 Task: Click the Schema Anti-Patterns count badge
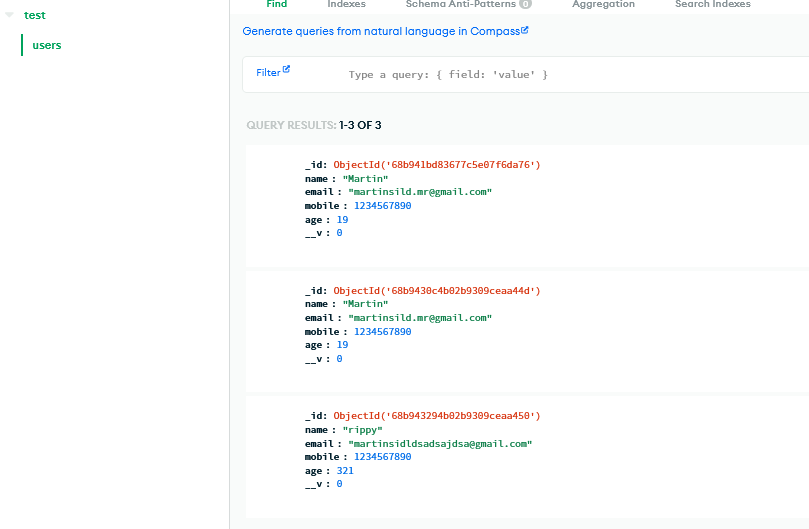pyautogui.click(x=525, y=4)
